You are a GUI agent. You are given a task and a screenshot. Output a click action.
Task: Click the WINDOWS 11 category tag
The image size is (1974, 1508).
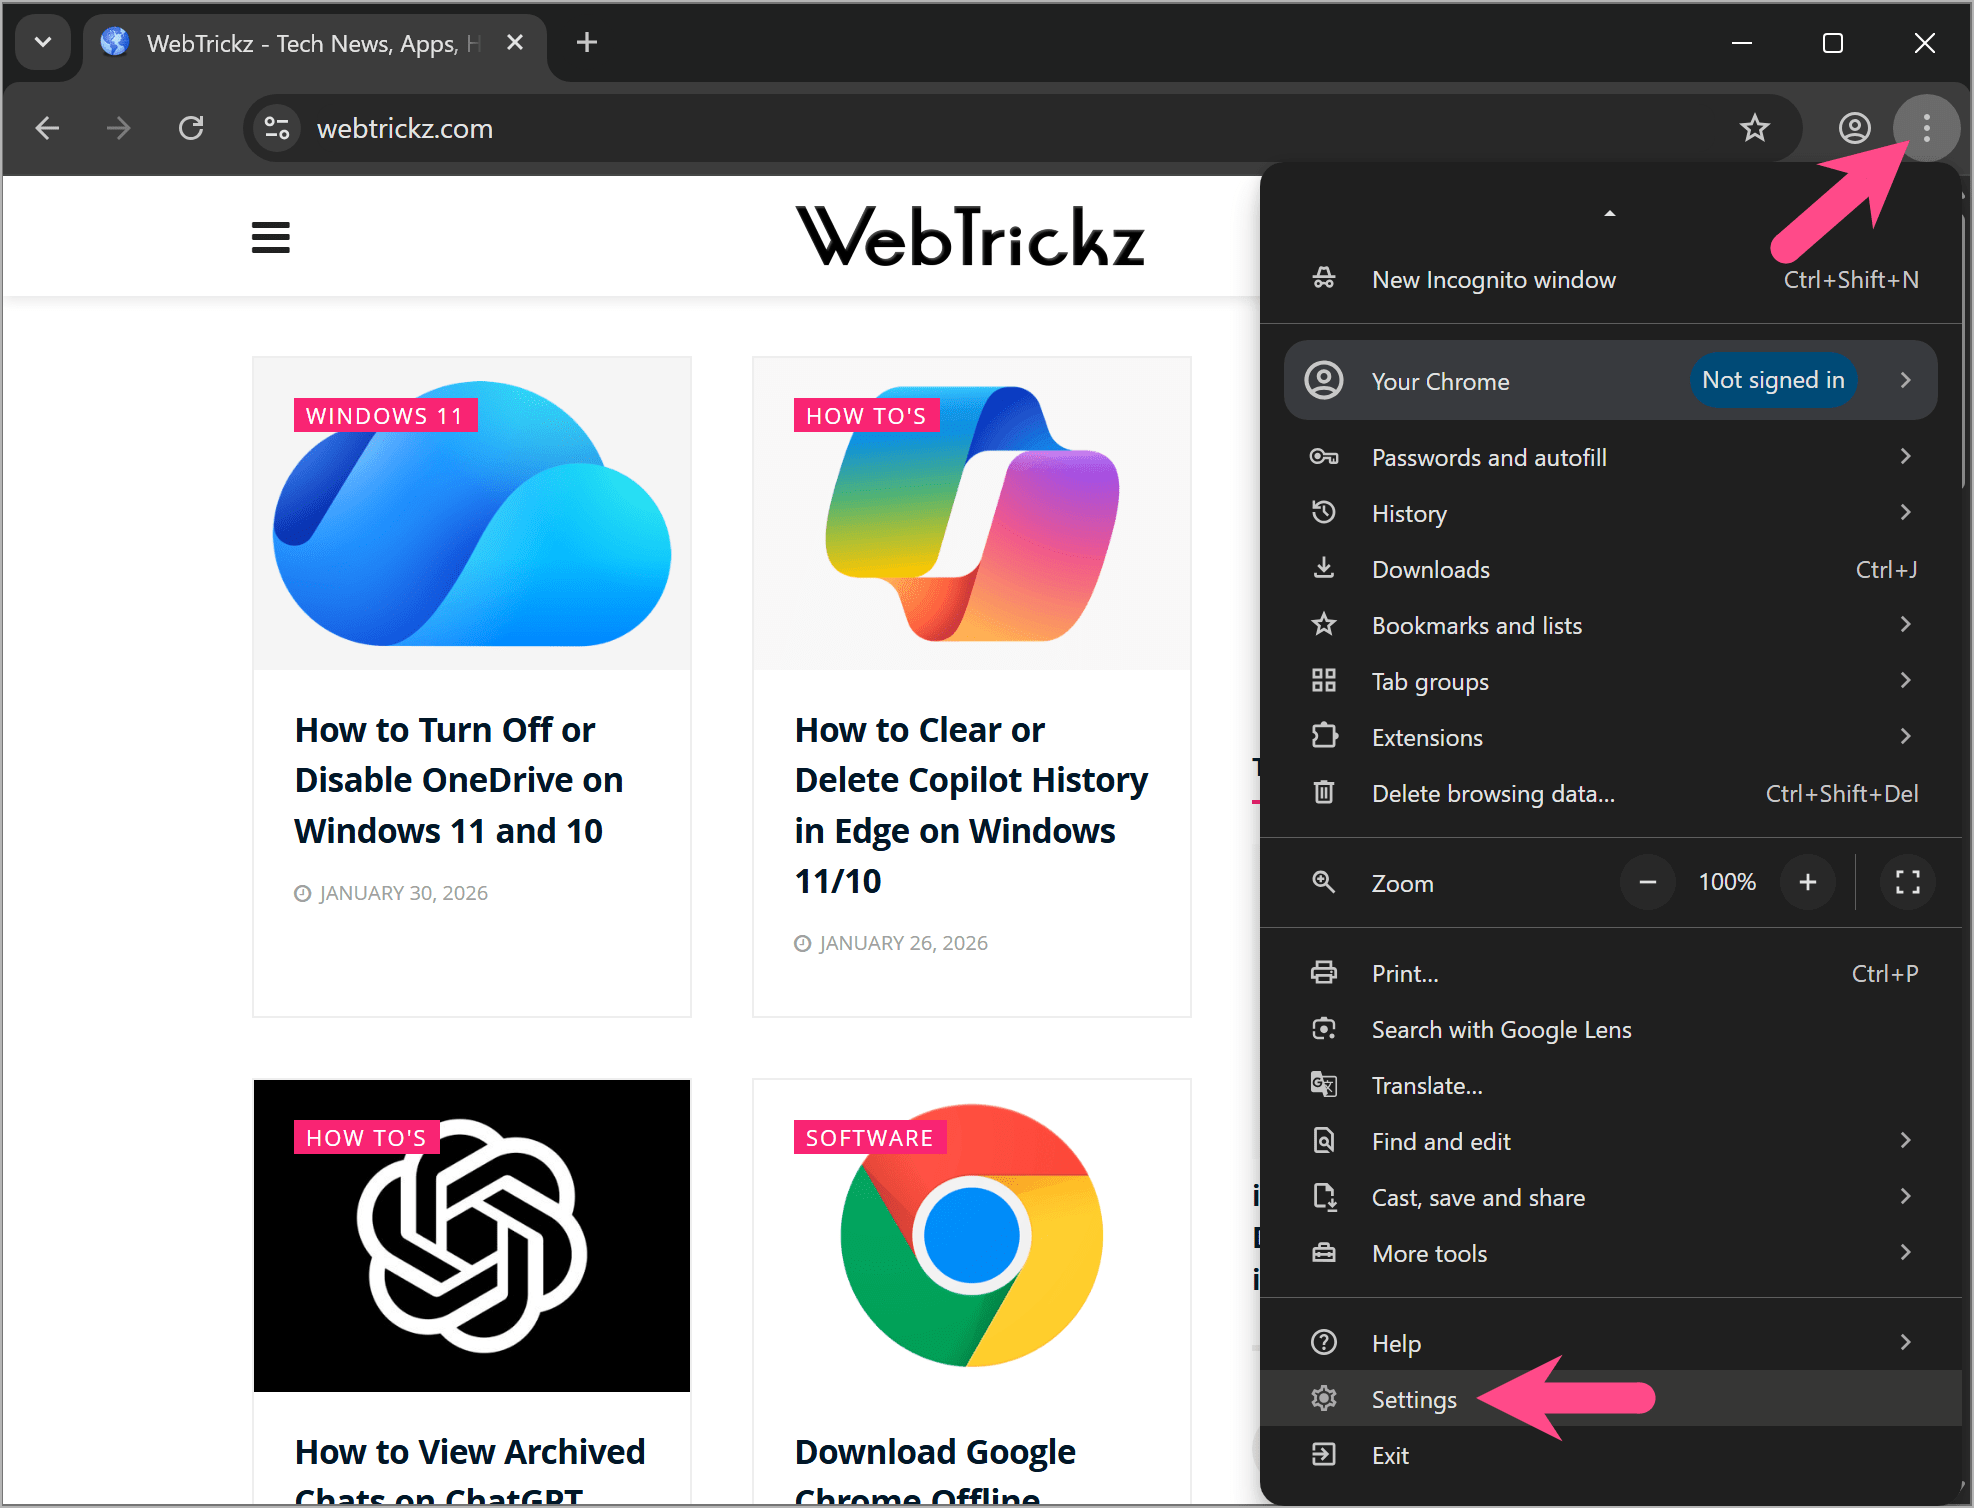(x=385, y=415)
